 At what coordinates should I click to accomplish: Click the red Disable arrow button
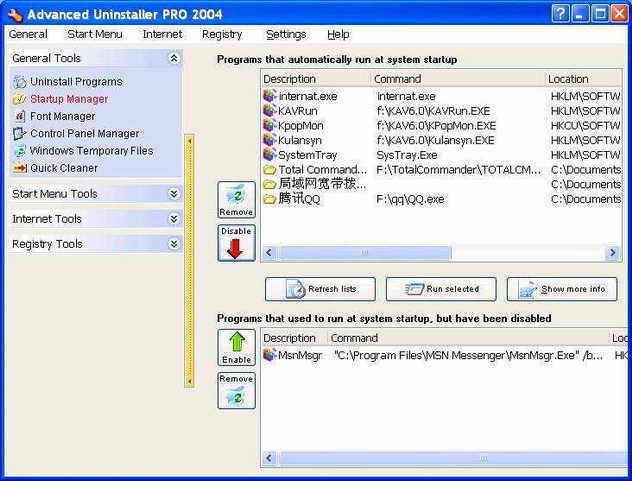coord(236,243)
